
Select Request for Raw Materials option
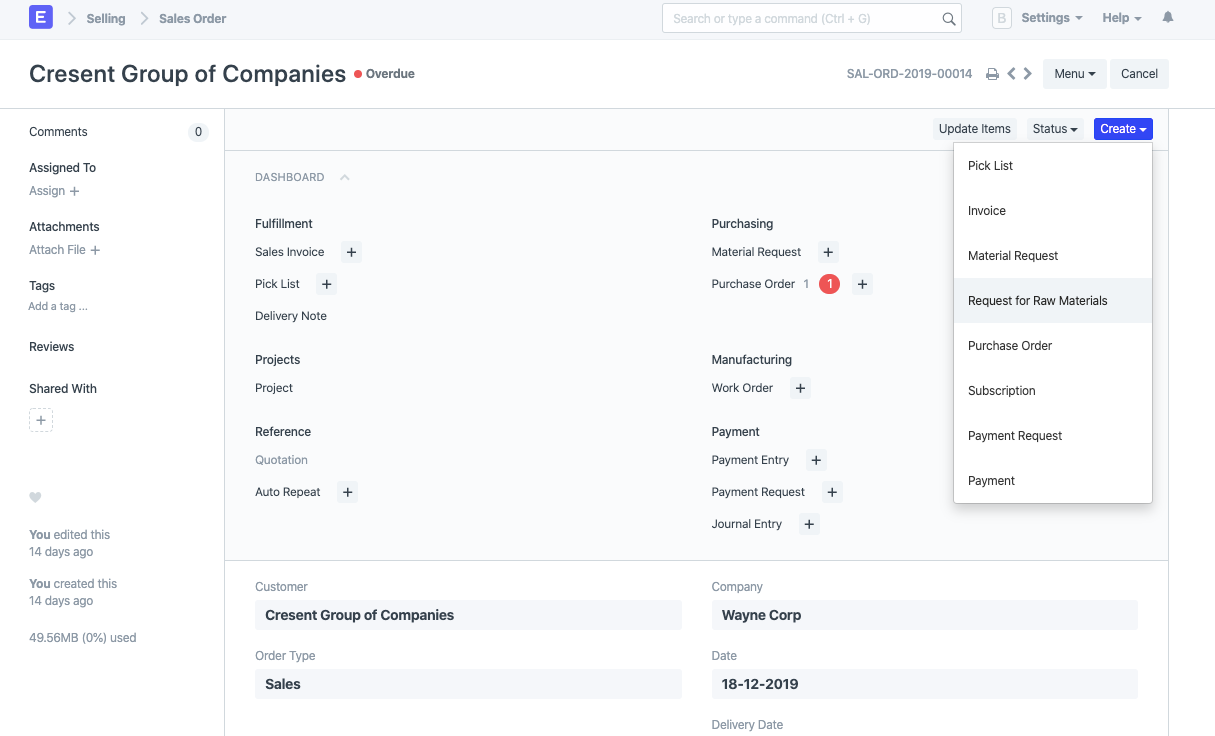(1037, 301)
